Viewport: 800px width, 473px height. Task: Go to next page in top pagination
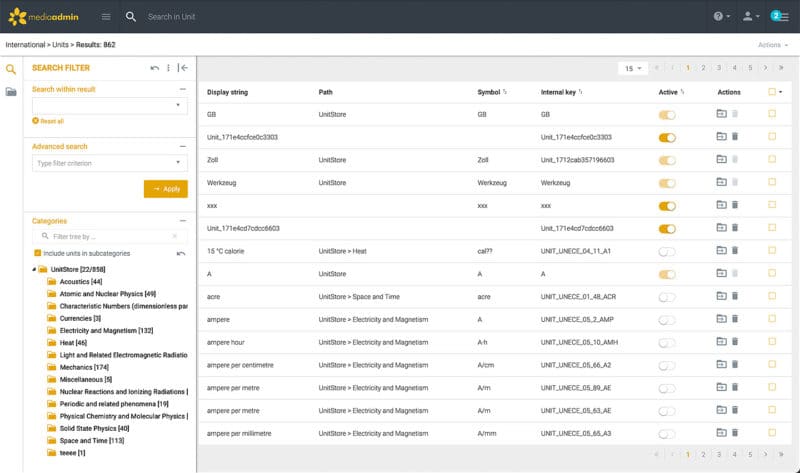tap(765, 68)
